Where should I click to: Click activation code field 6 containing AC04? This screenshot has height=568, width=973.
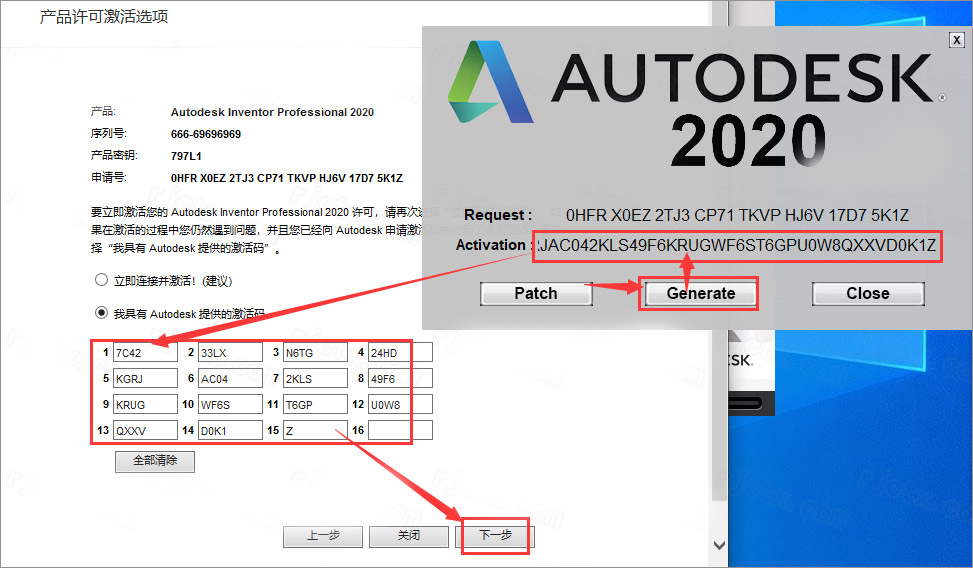(230, 379)
